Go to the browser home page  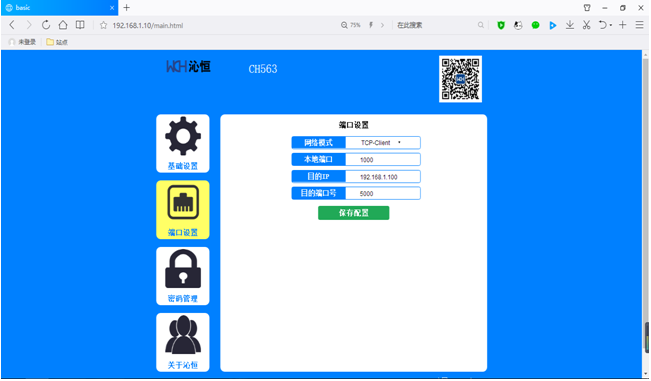pos(63,25)
